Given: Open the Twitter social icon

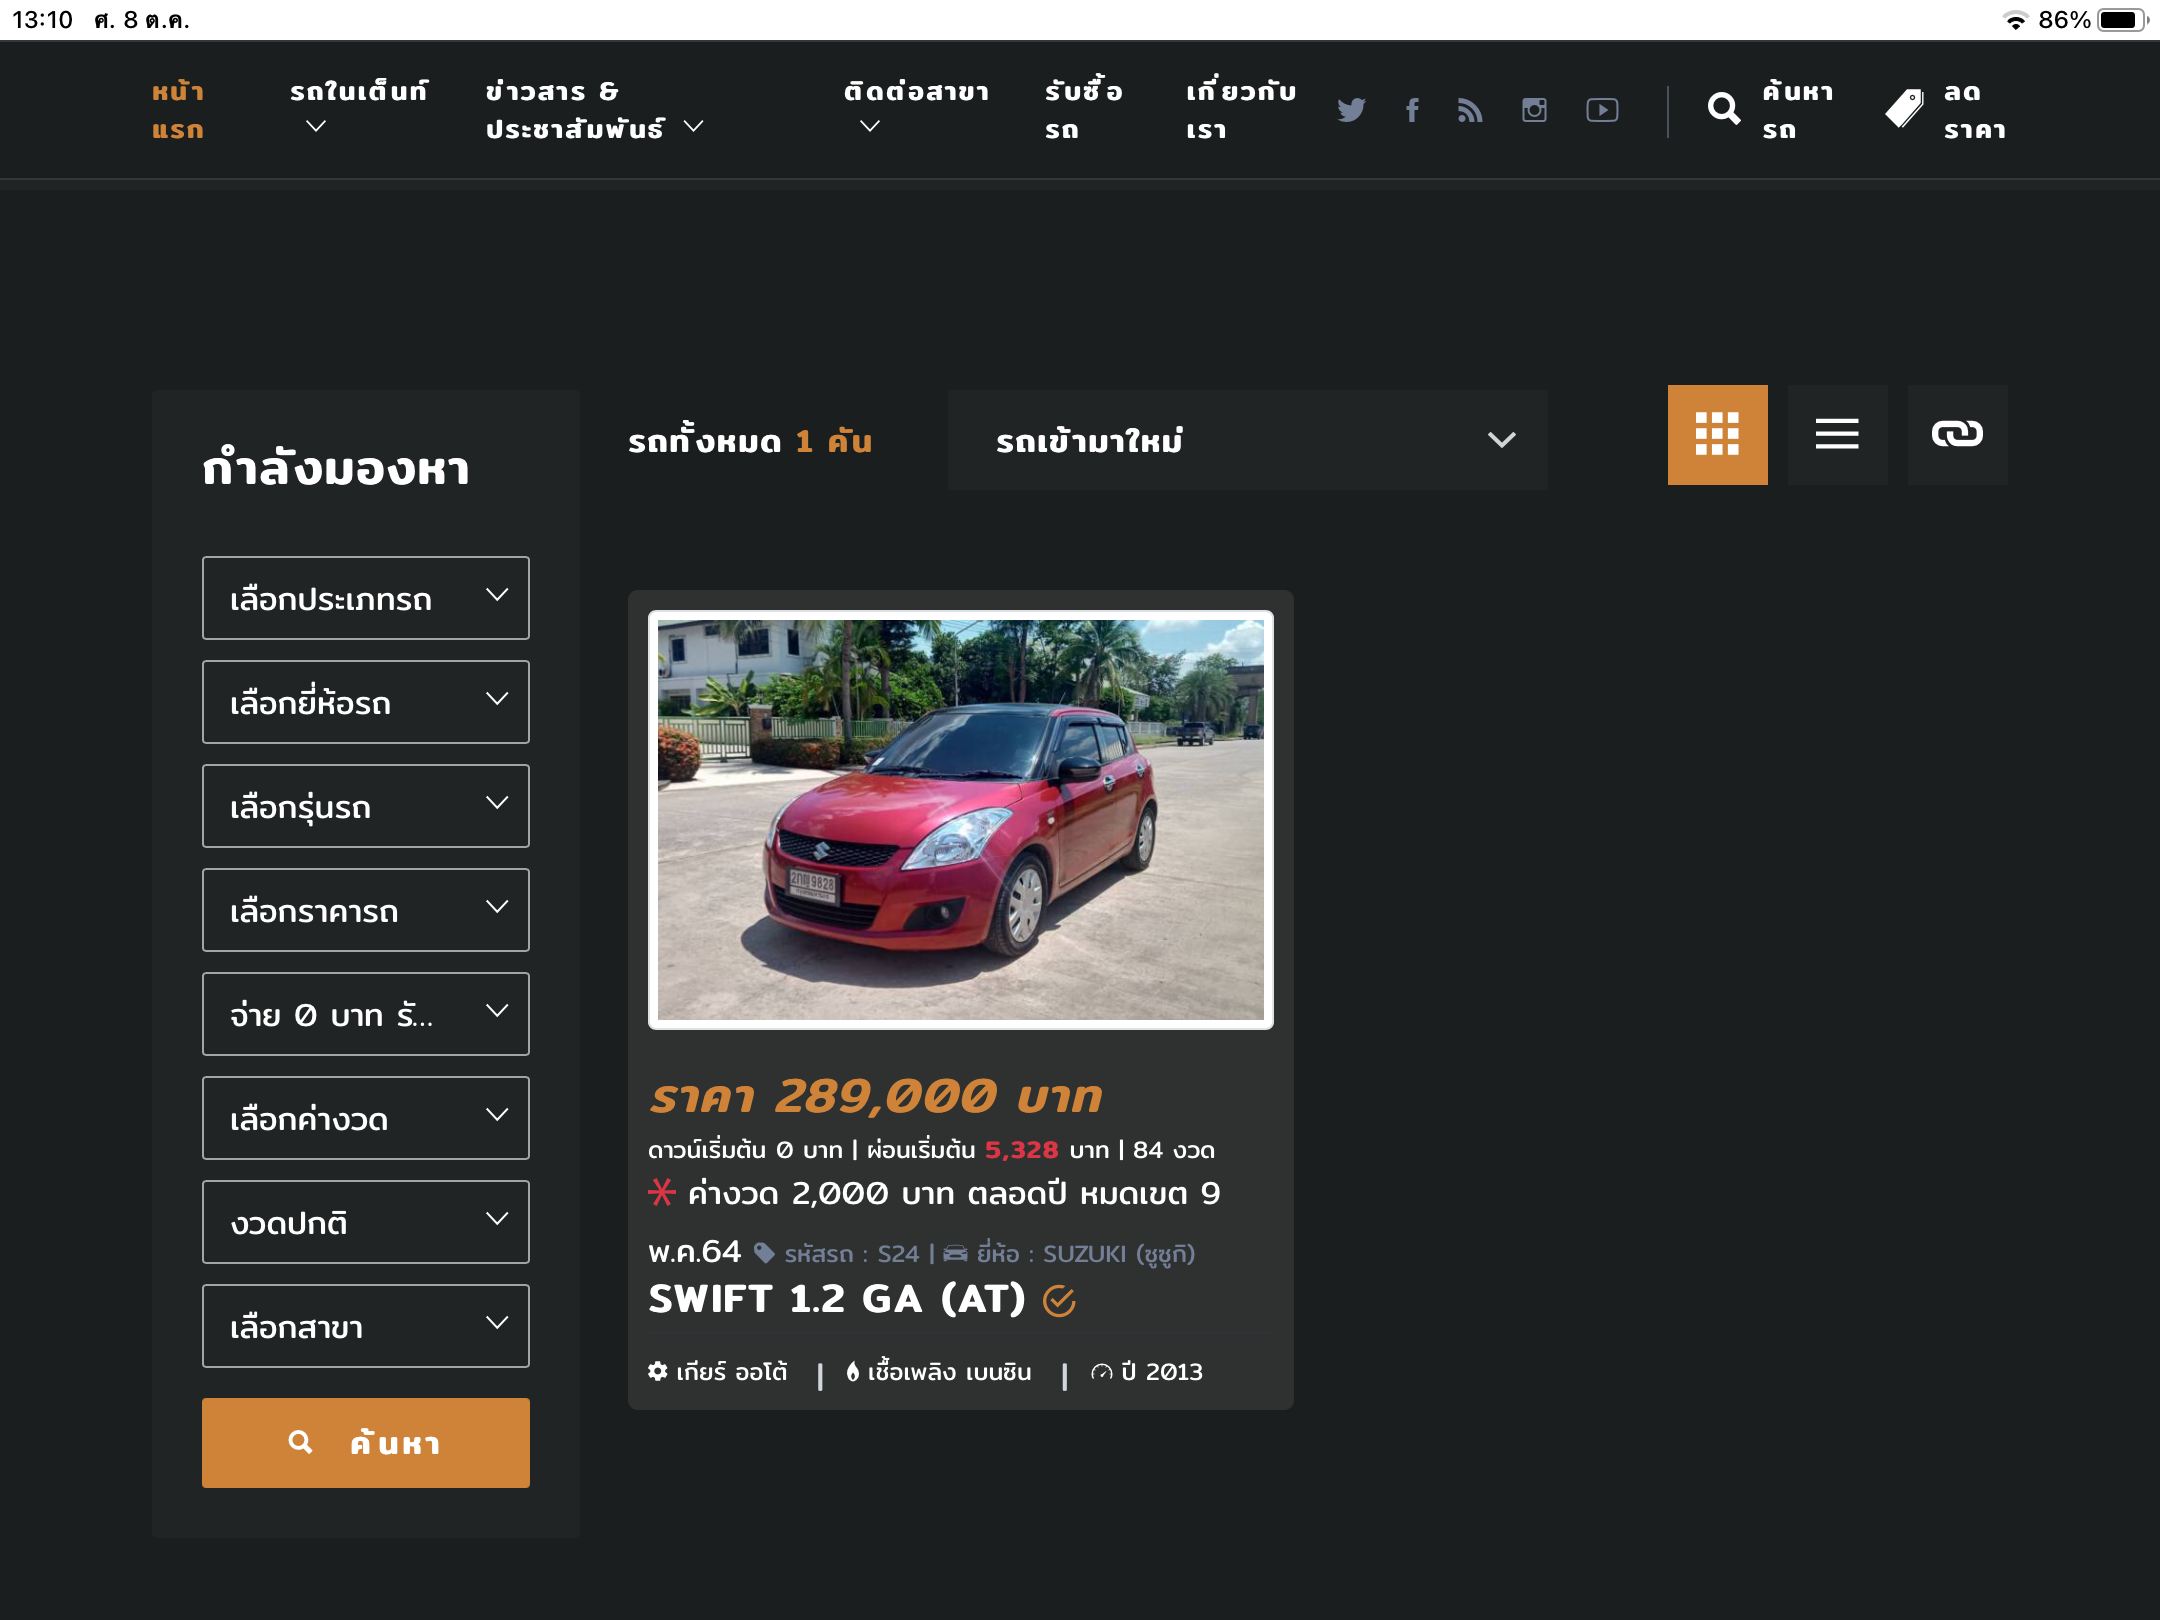Looking at the screenshot, I should click(x=1350, y=110).
